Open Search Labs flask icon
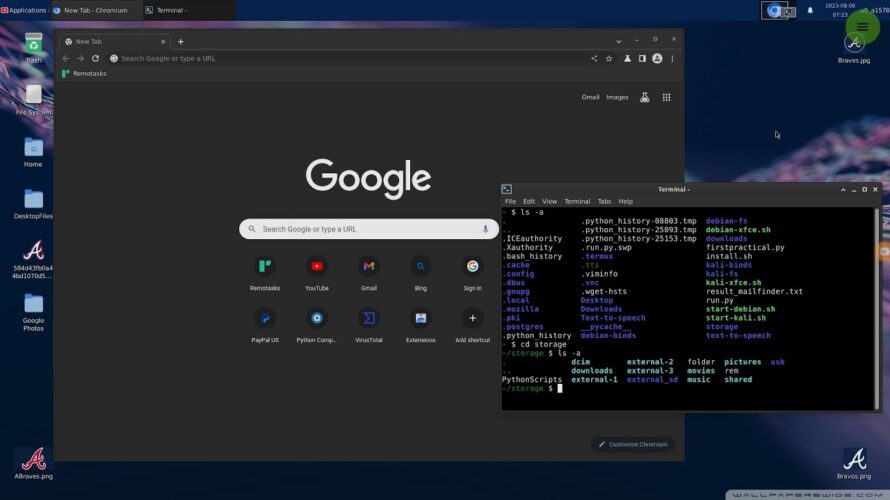Image resolution: width=890 pixels, height=500 pixels. pos(645,98)
